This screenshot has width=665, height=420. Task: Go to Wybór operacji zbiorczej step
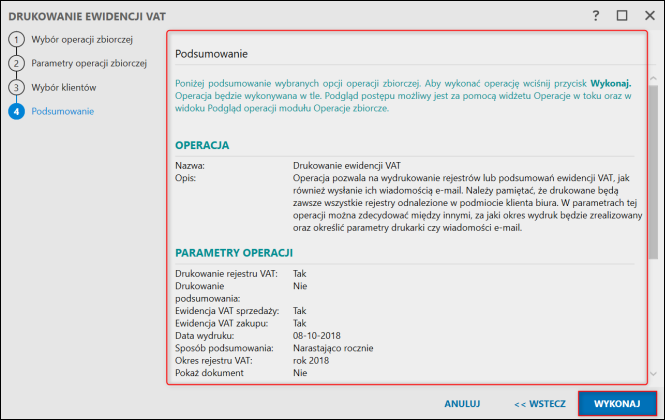click(82, 39)
